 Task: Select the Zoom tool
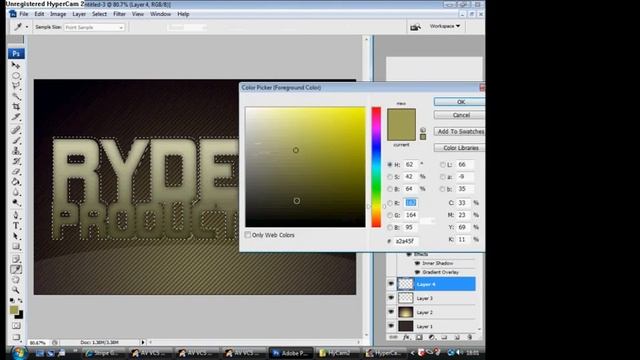coord(16,290)
